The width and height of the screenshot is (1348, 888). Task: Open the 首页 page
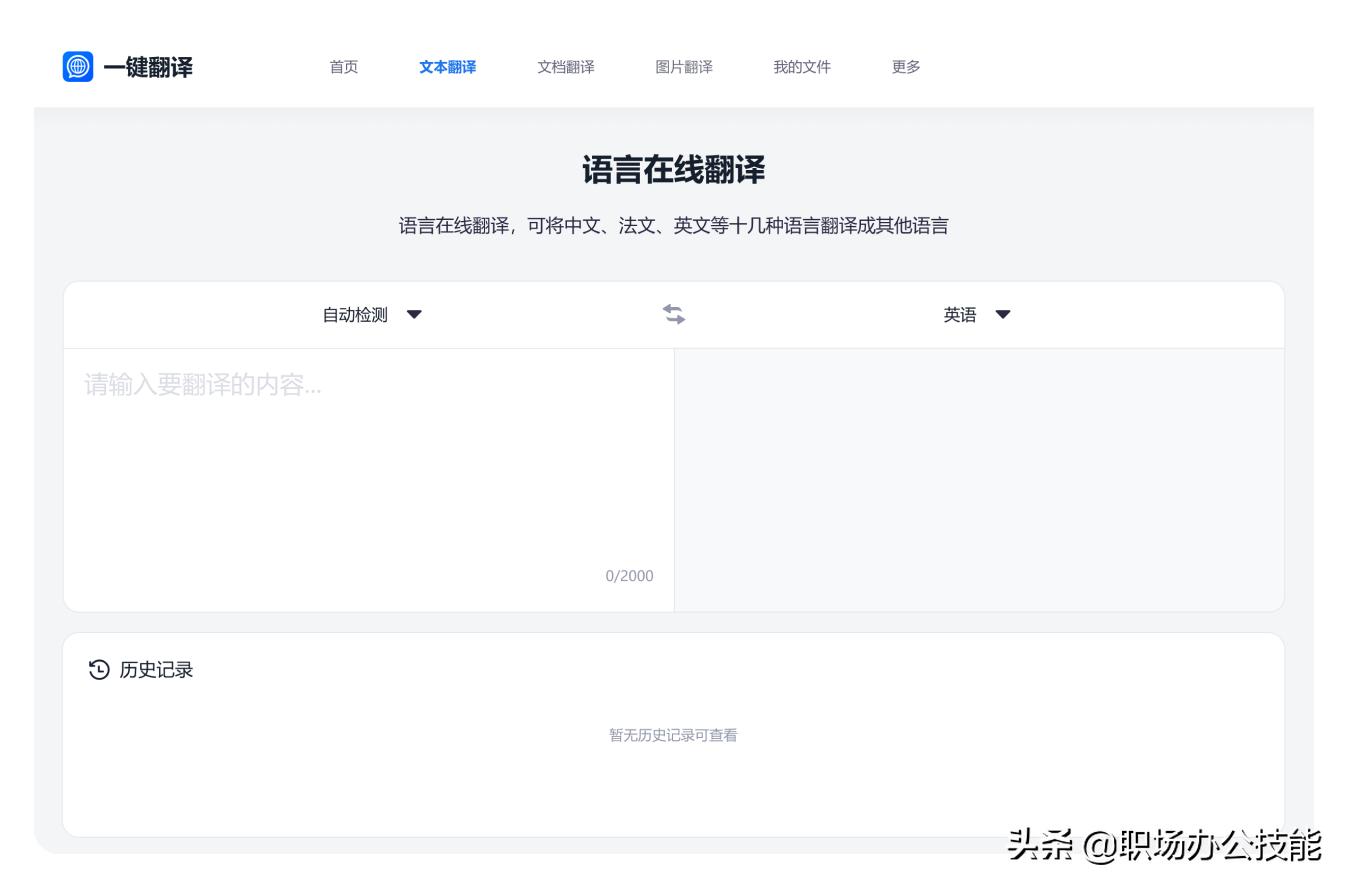pos(343,67)
